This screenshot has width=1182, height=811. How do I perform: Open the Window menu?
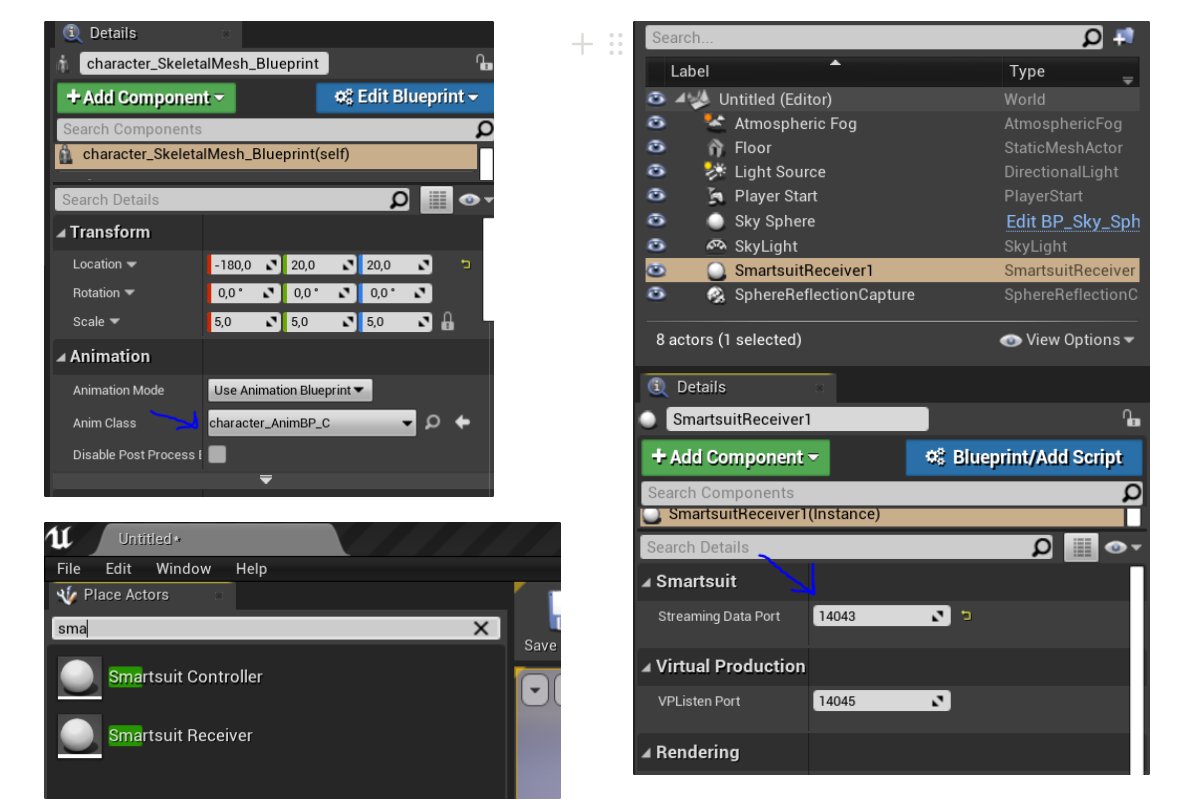(x=183, y=569)
